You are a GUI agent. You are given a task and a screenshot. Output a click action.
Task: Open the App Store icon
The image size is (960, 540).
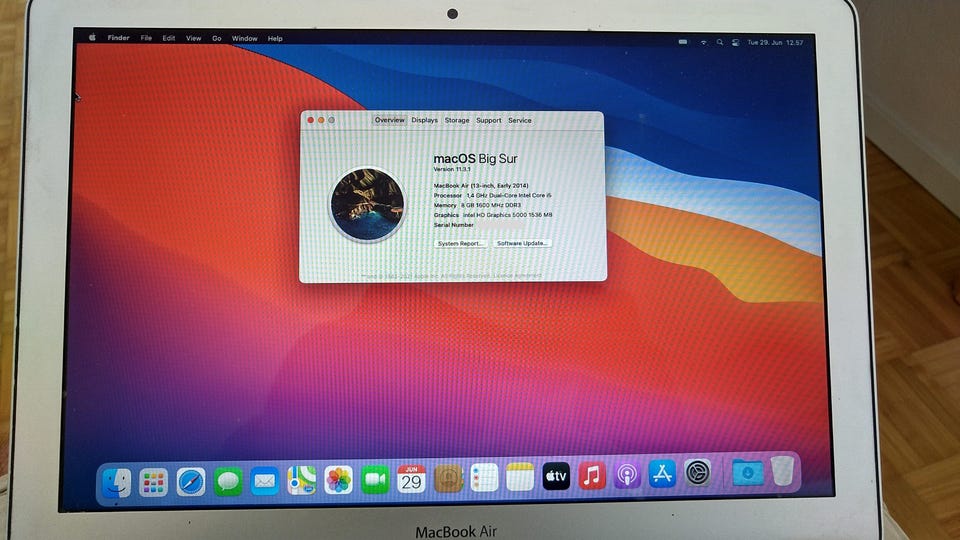662,474
